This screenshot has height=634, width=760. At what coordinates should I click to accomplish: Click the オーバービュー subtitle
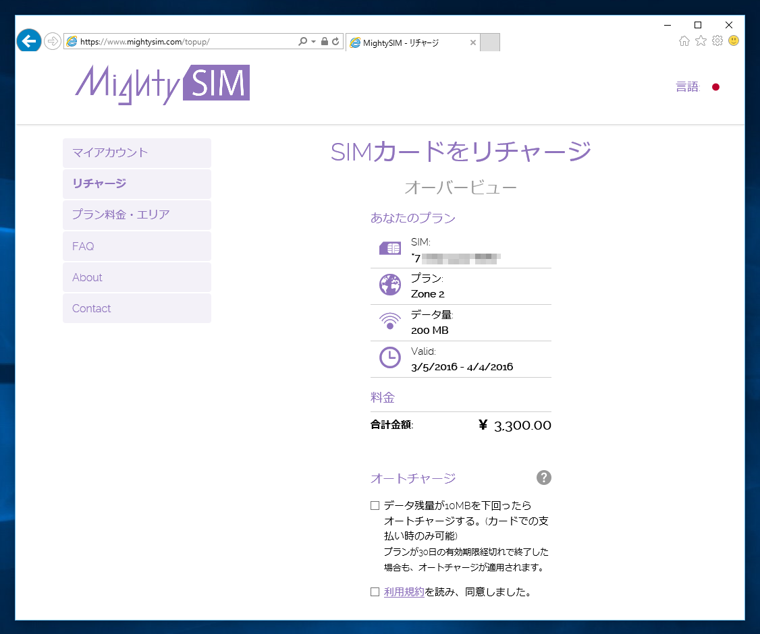[x=460, y=188]
